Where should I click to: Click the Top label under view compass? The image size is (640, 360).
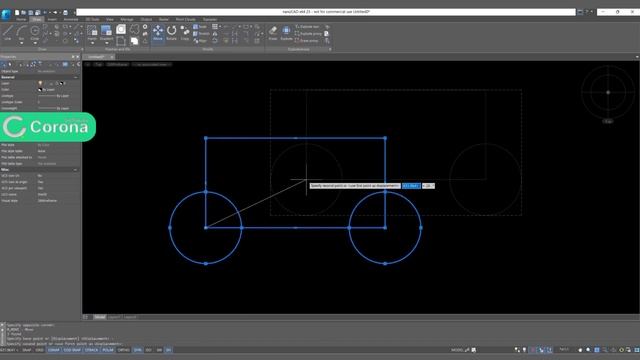pyautogui.click(x=608, y=121)
